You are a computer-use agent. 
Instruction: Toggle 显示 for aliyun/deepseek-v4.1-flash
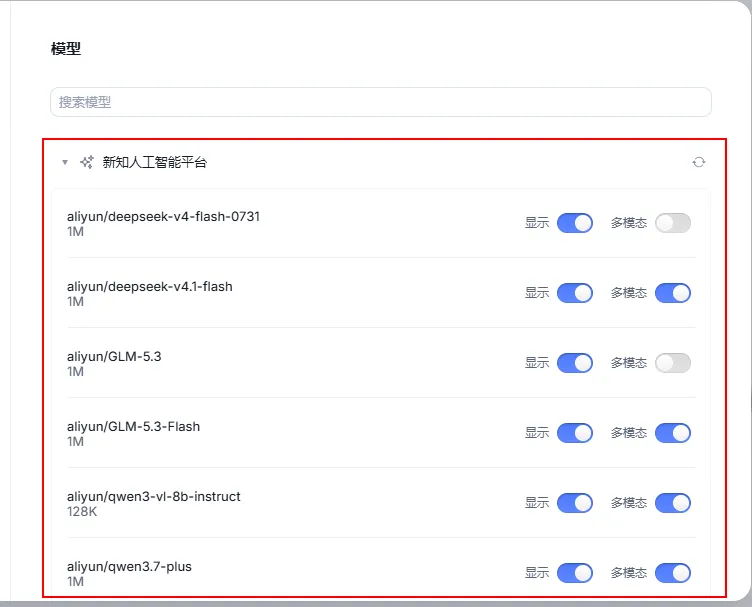tap(575, 293)
